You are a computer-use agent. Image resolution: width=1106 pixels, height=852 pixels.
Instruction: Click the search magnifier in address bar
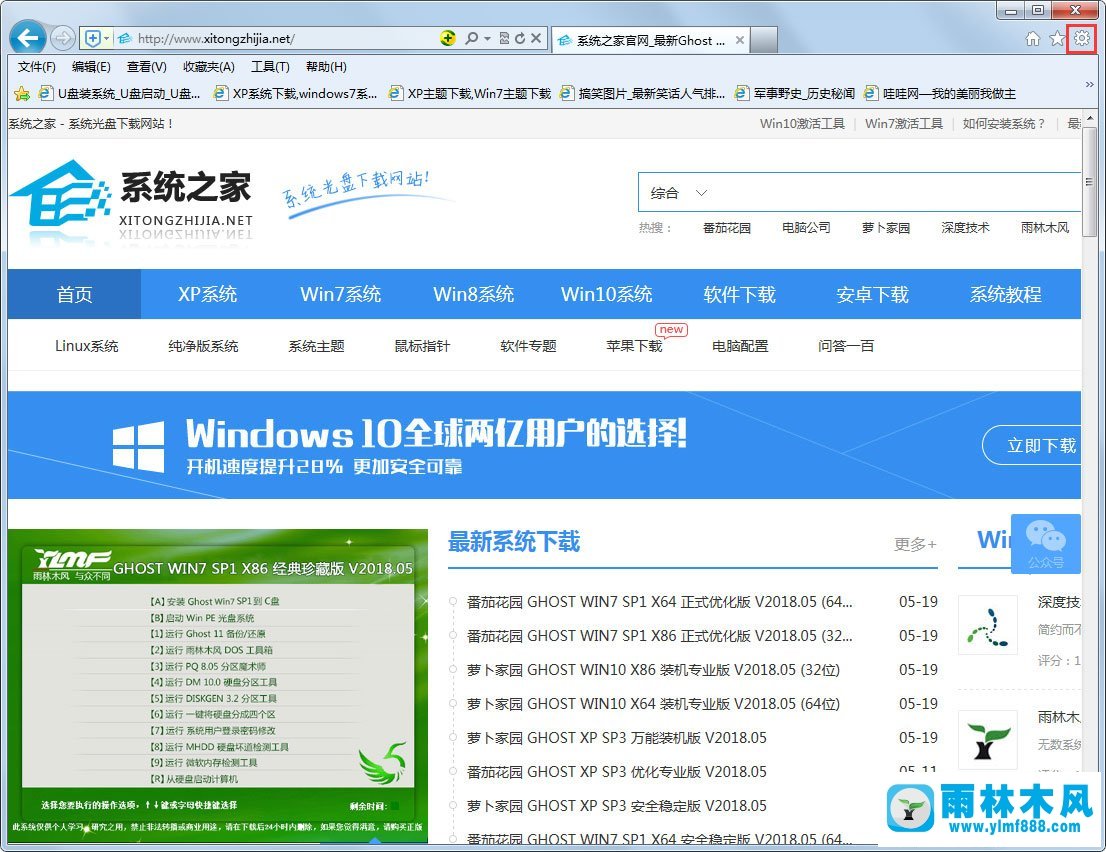tap(471, 38)
